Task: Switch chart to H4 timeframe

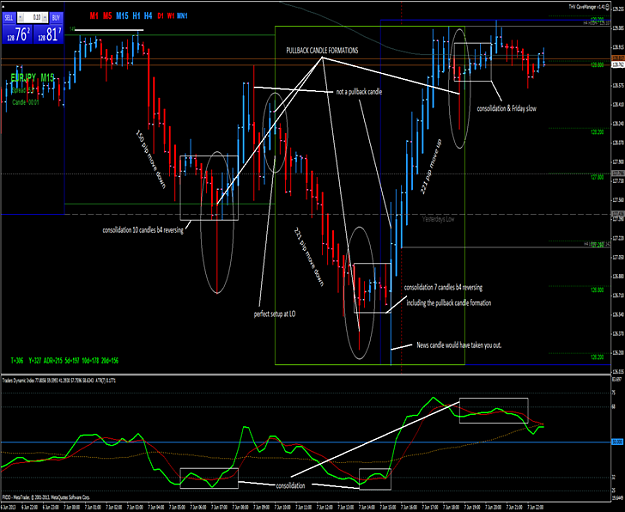Action: coord(148,16)
